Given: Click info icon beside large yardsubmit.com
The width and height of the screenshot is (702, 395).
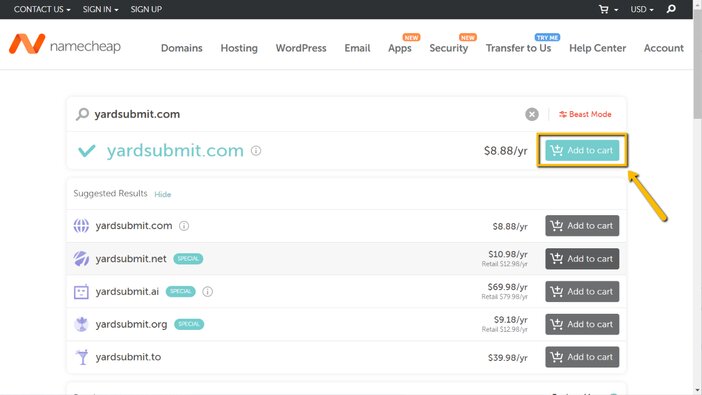Looking at the screenshot, I should click(x=256, y=151).
